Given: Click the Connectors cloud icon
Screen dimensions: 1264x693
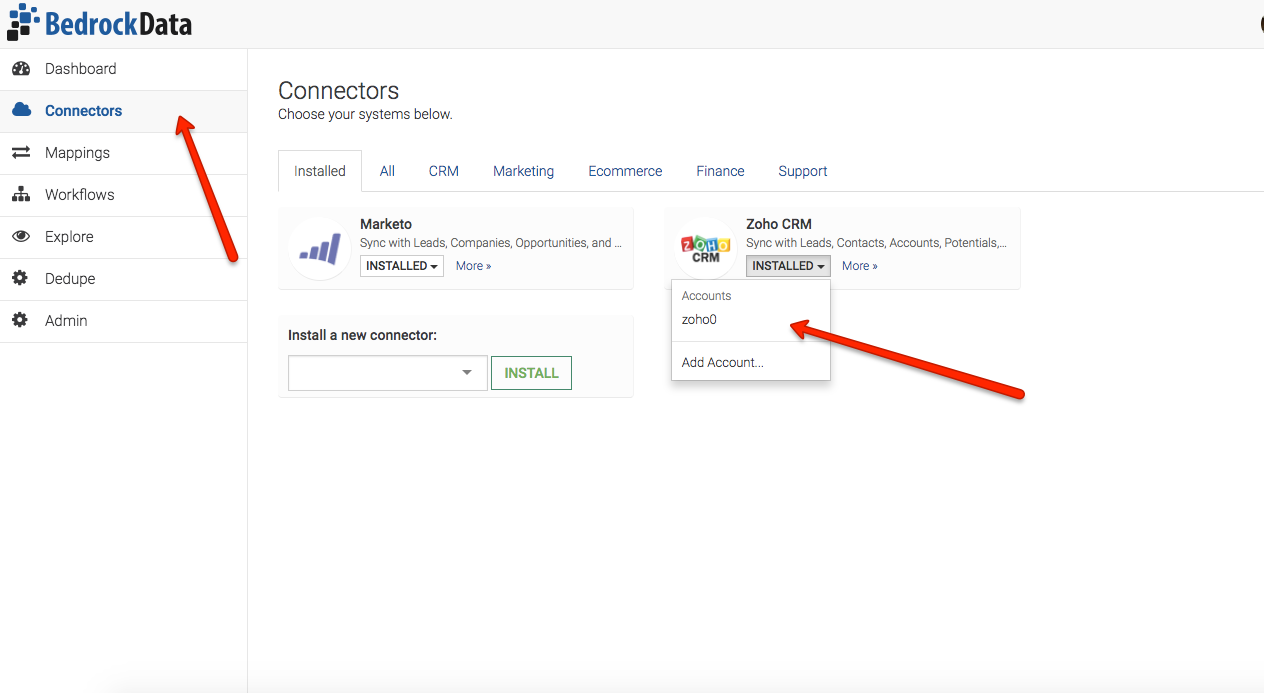Looking at the screenshot, I should coord(20,111).
